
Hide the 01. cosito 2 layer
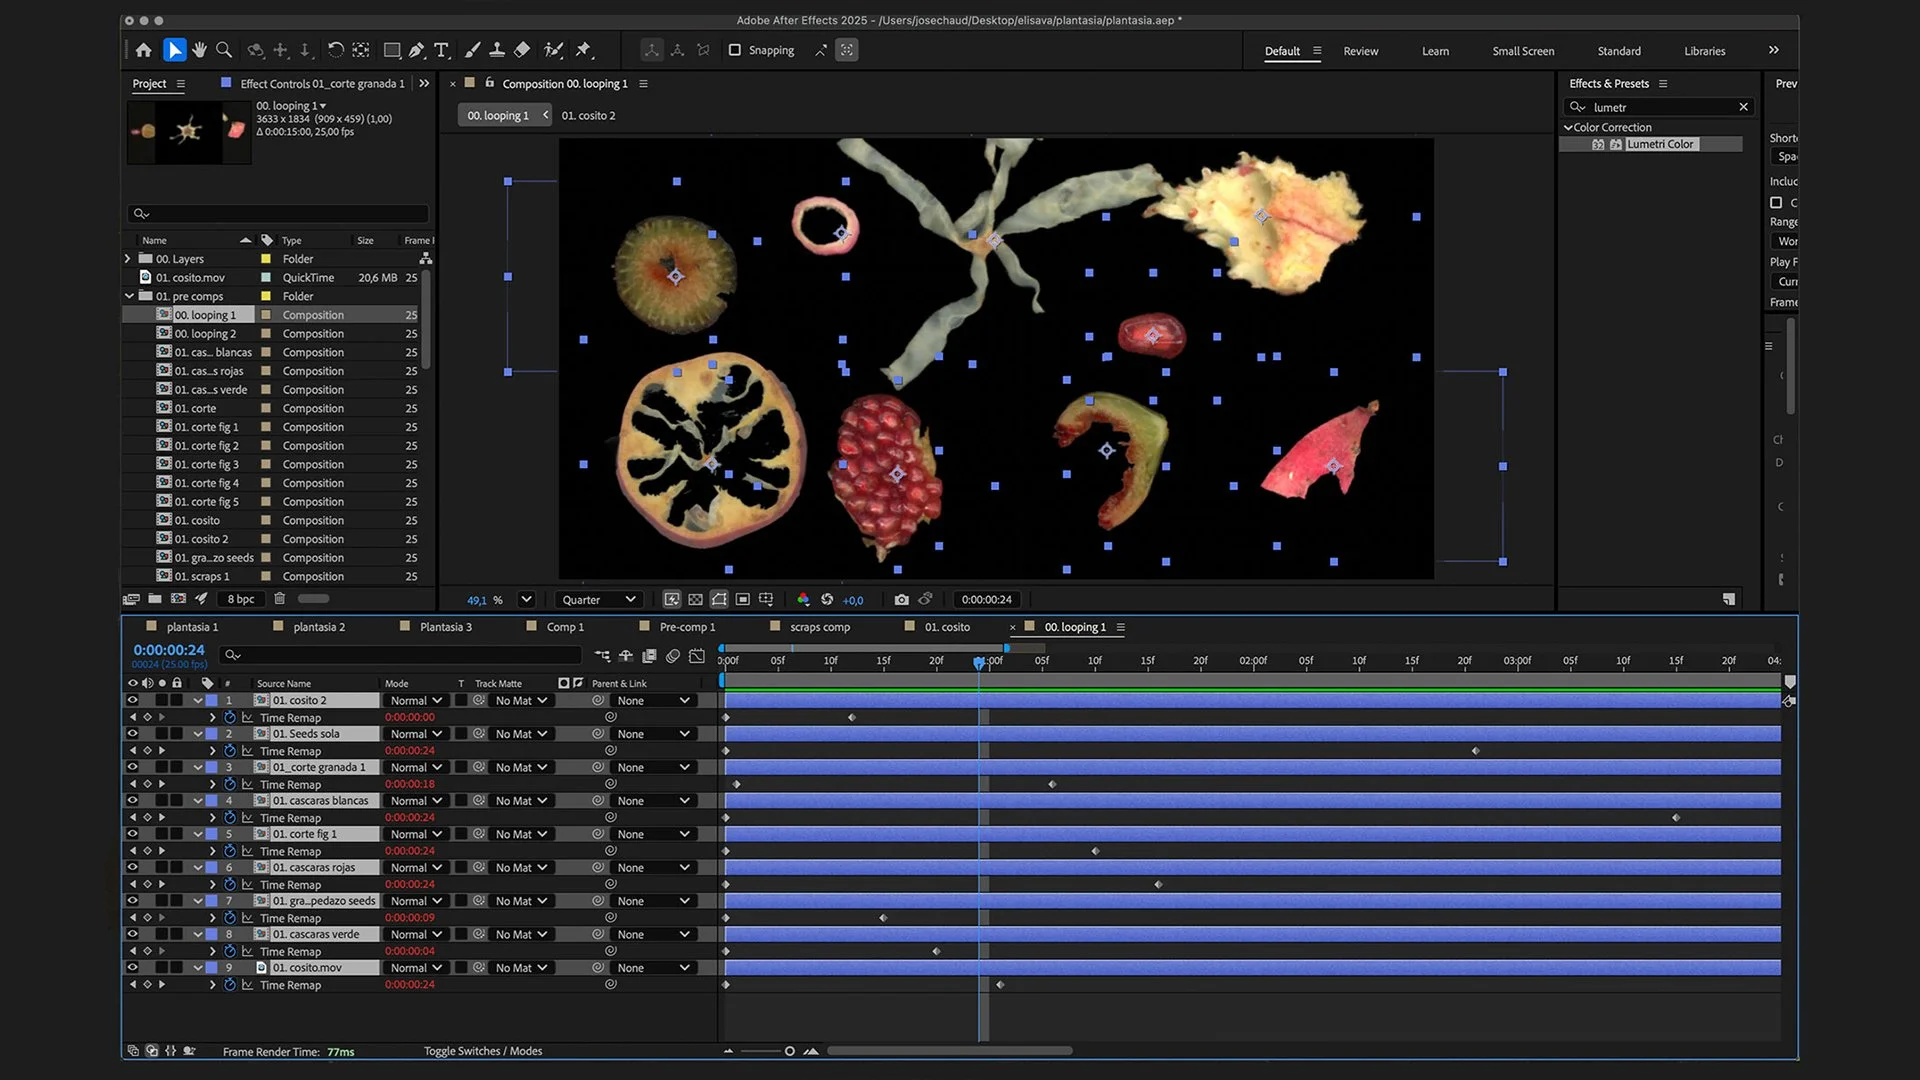tap(132, 701)
